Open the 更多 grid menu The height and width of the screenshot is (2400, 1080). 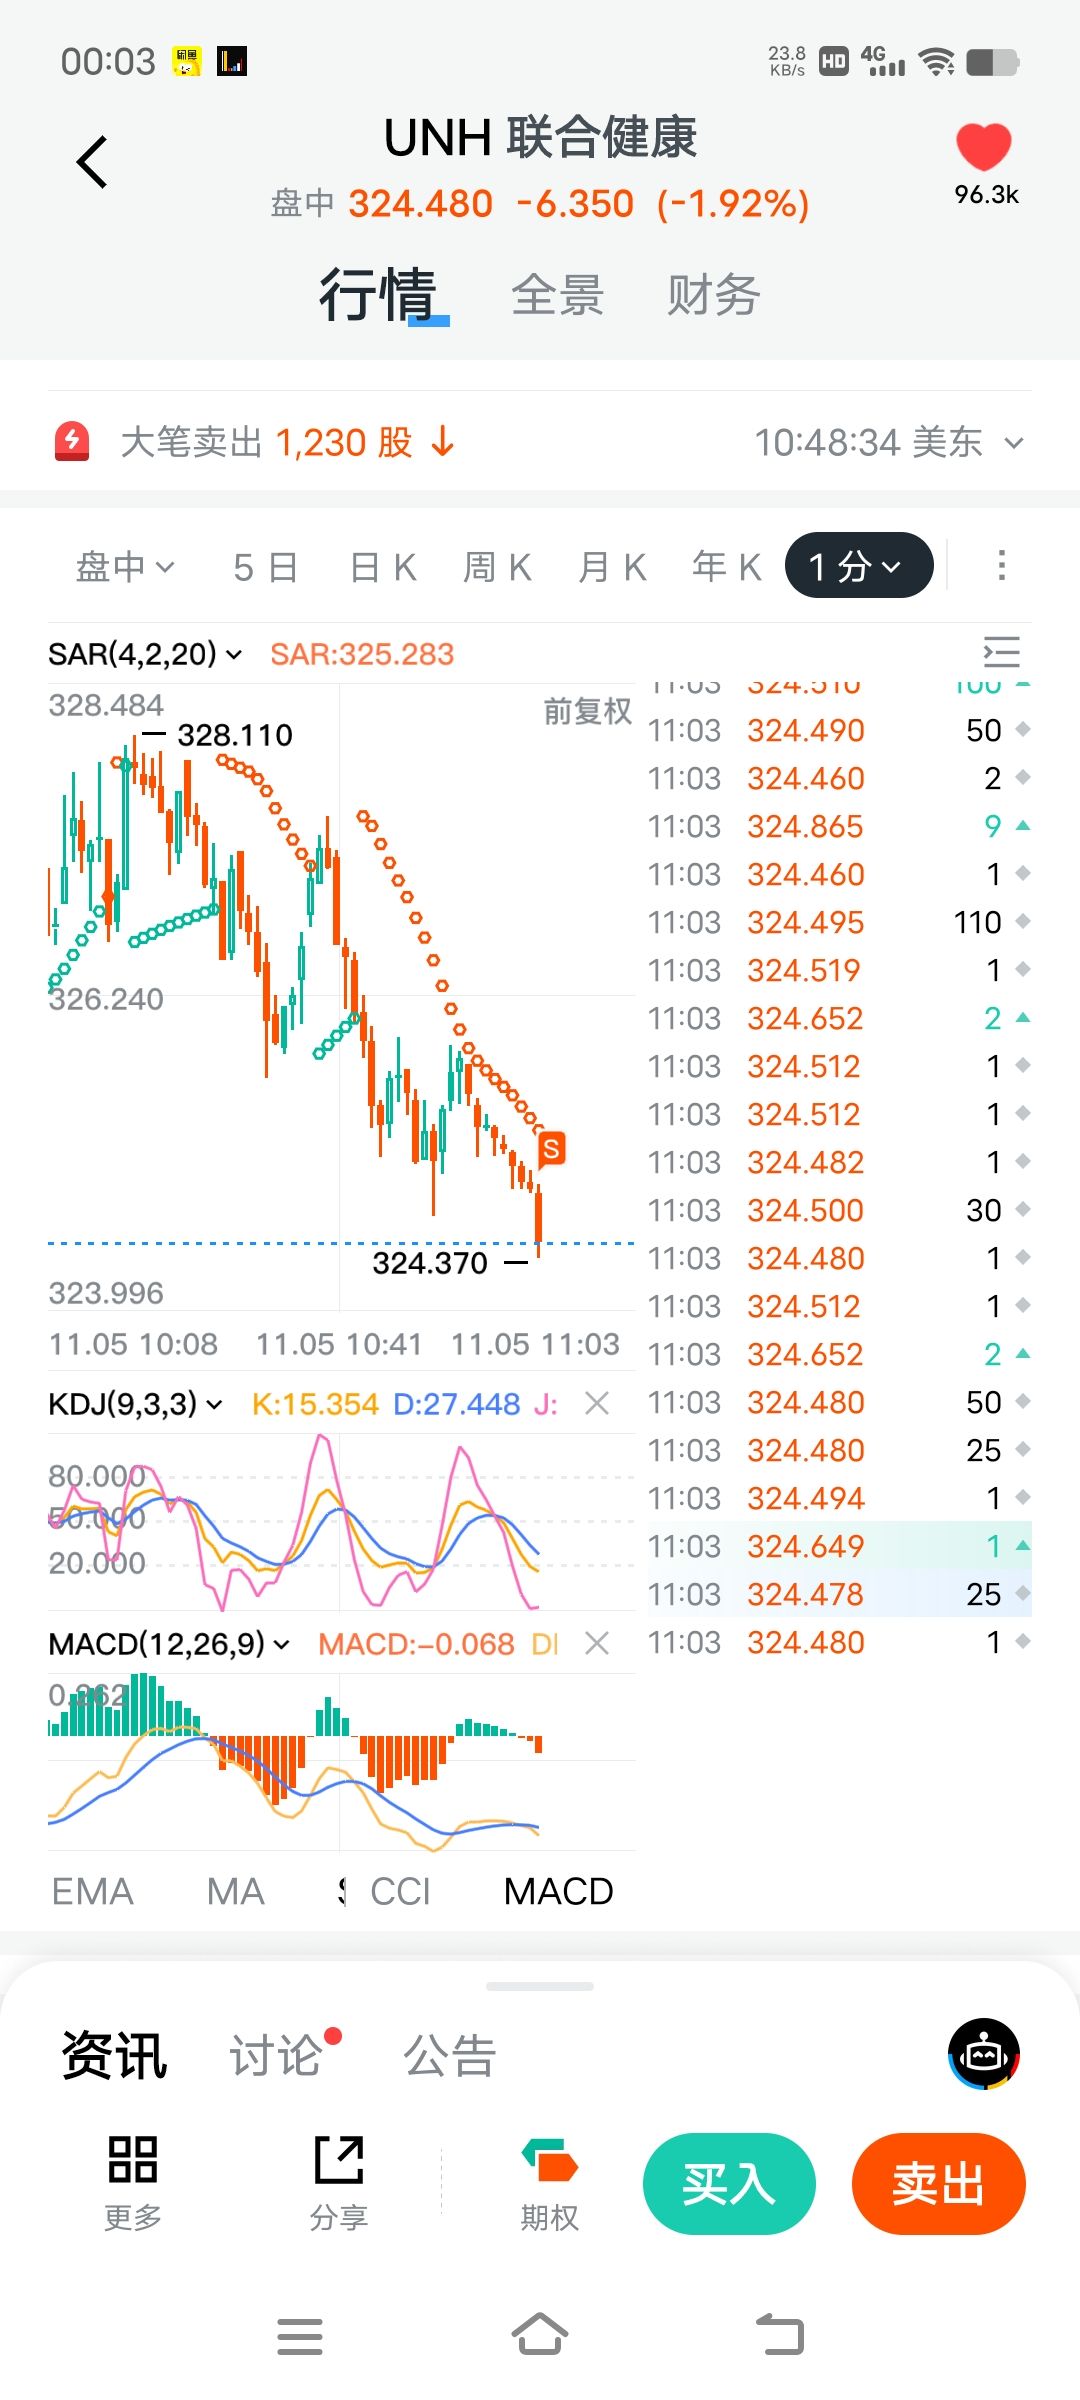(x=133, y=2182)
